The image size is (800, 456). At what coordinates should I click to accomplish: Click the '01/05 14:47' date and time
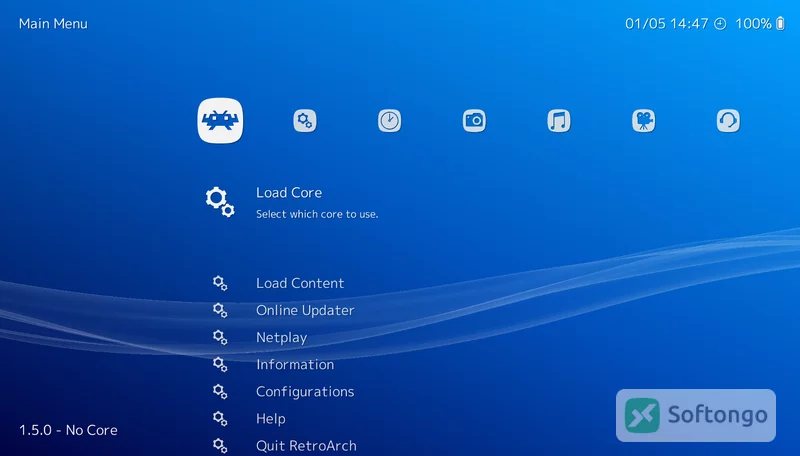pos(666,24)
